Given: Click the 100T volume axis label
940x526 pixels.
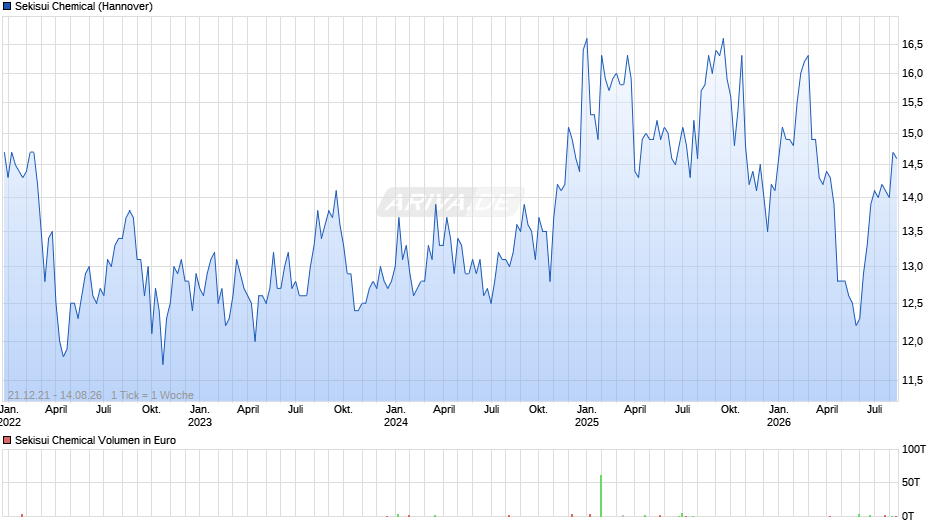Looking at the screenshot, I should (x=914, y=449).
